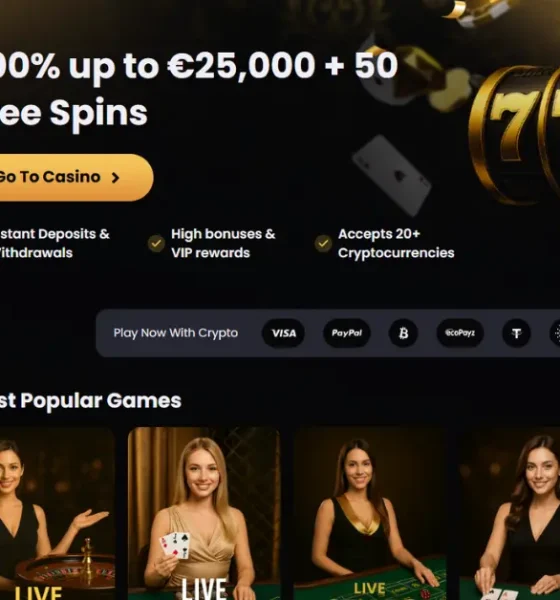Click the VISA payment icon
Image resolution: width=560 pixels, height=600 pixels.
(283, 333)
